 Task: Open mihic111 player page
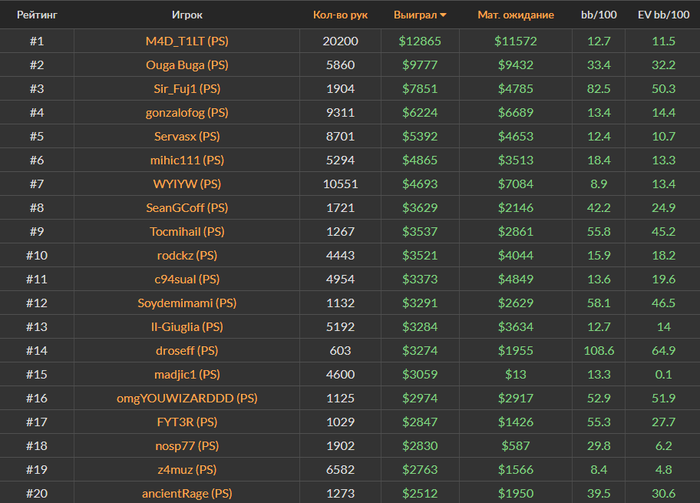[x=187, y=160]
